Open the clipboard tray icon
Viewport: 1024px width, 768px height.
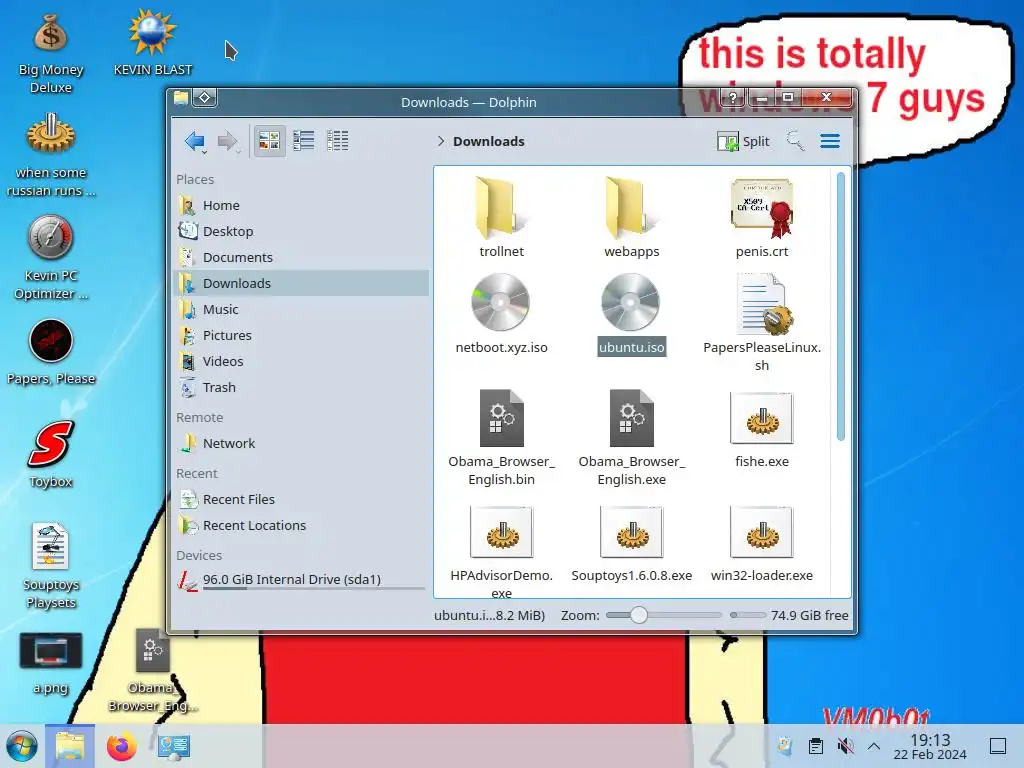pyautogui.click(x=815, y=746)
